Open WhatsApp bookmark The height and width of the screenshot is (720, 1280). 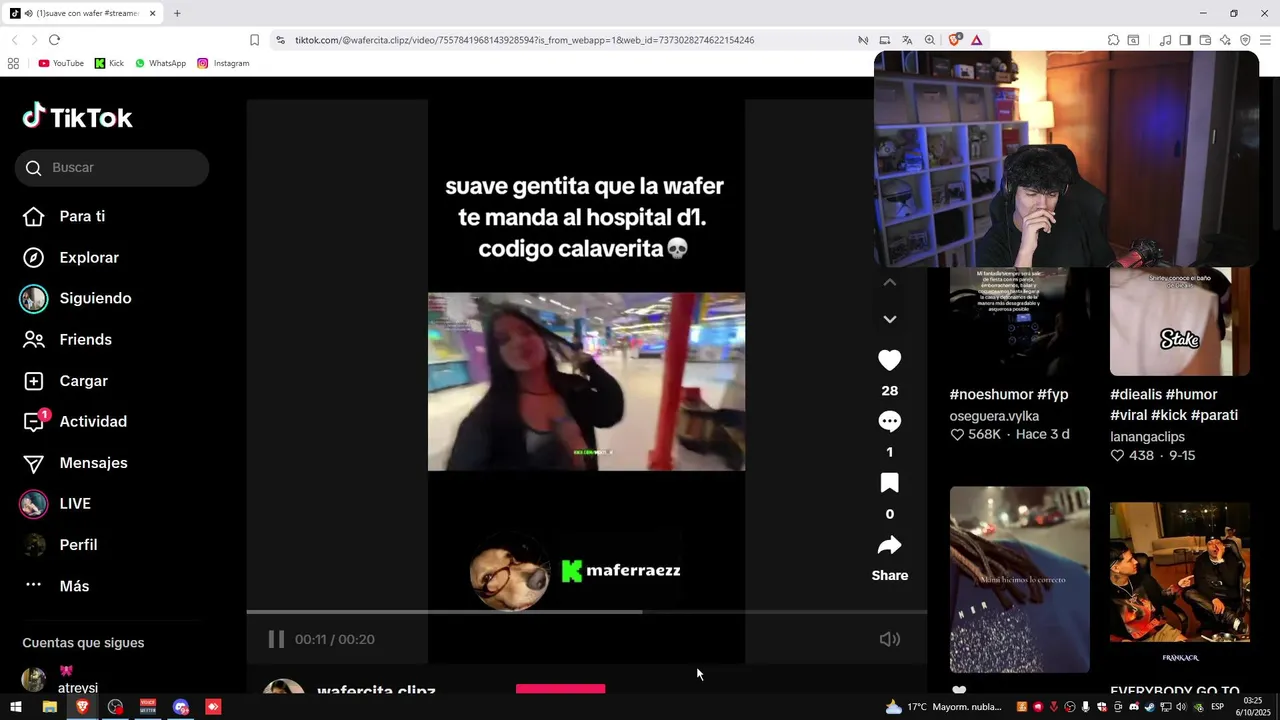click(160, 63)
